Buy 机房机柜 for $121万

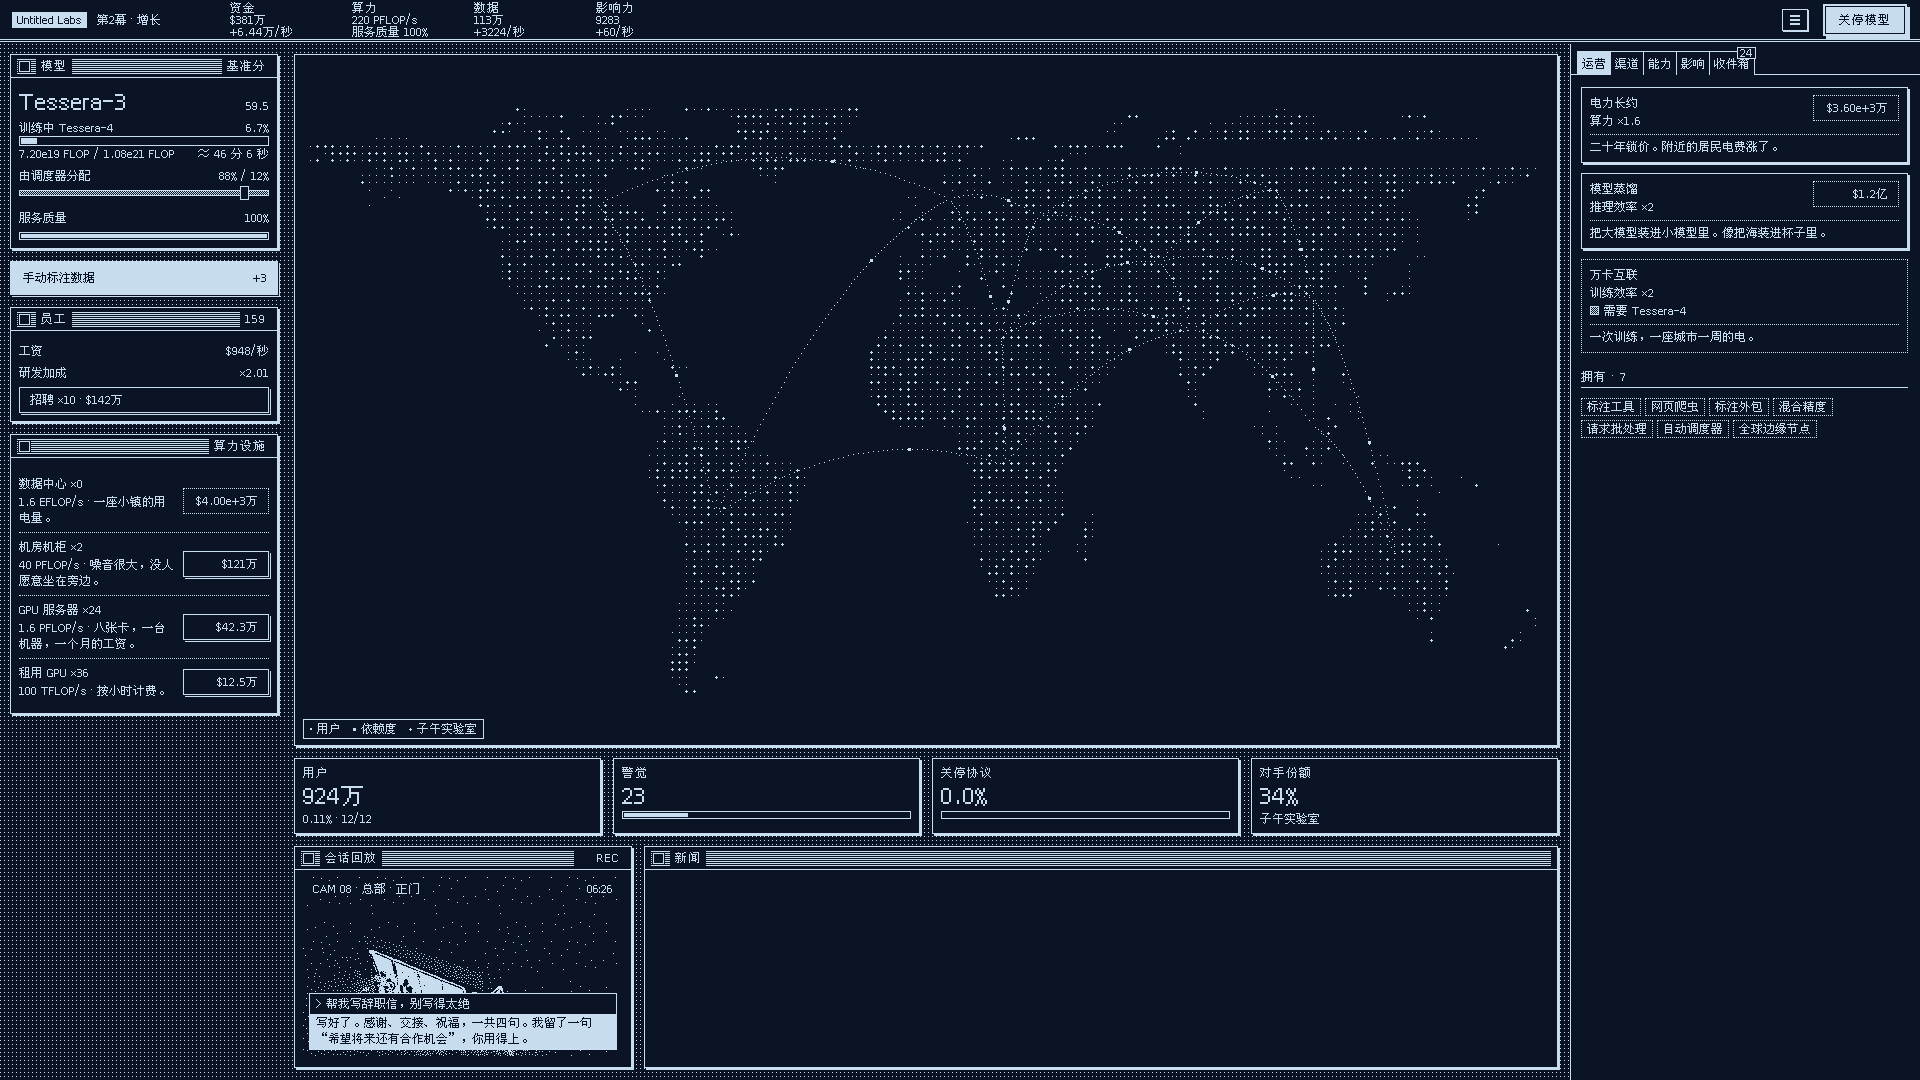[x=226, y=564]
